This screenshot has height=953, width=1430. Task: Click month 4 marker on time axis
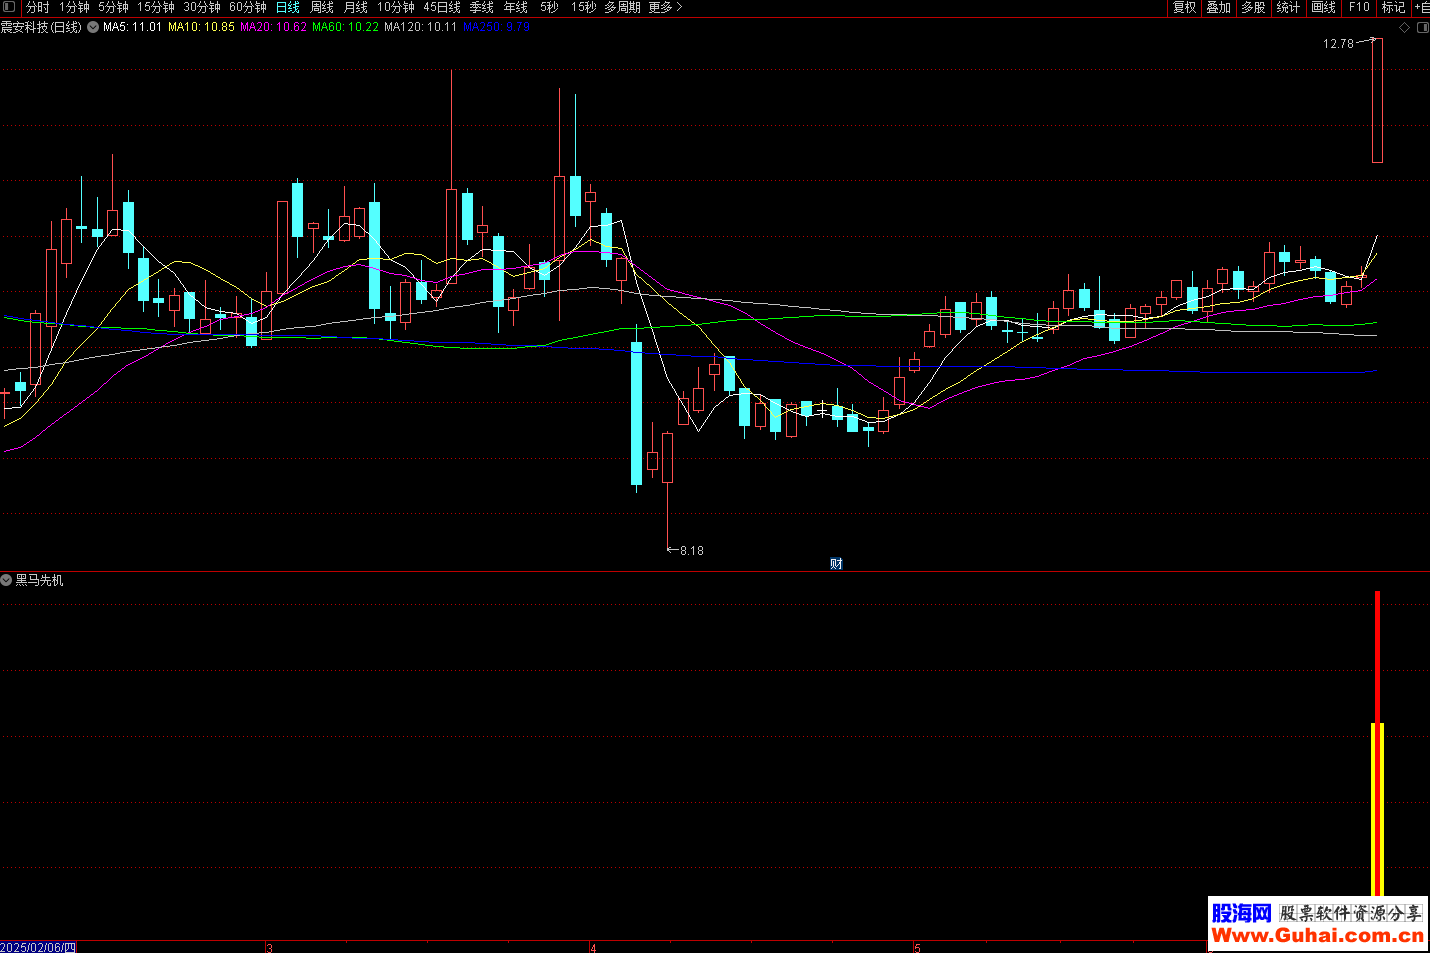pos(593,948)
